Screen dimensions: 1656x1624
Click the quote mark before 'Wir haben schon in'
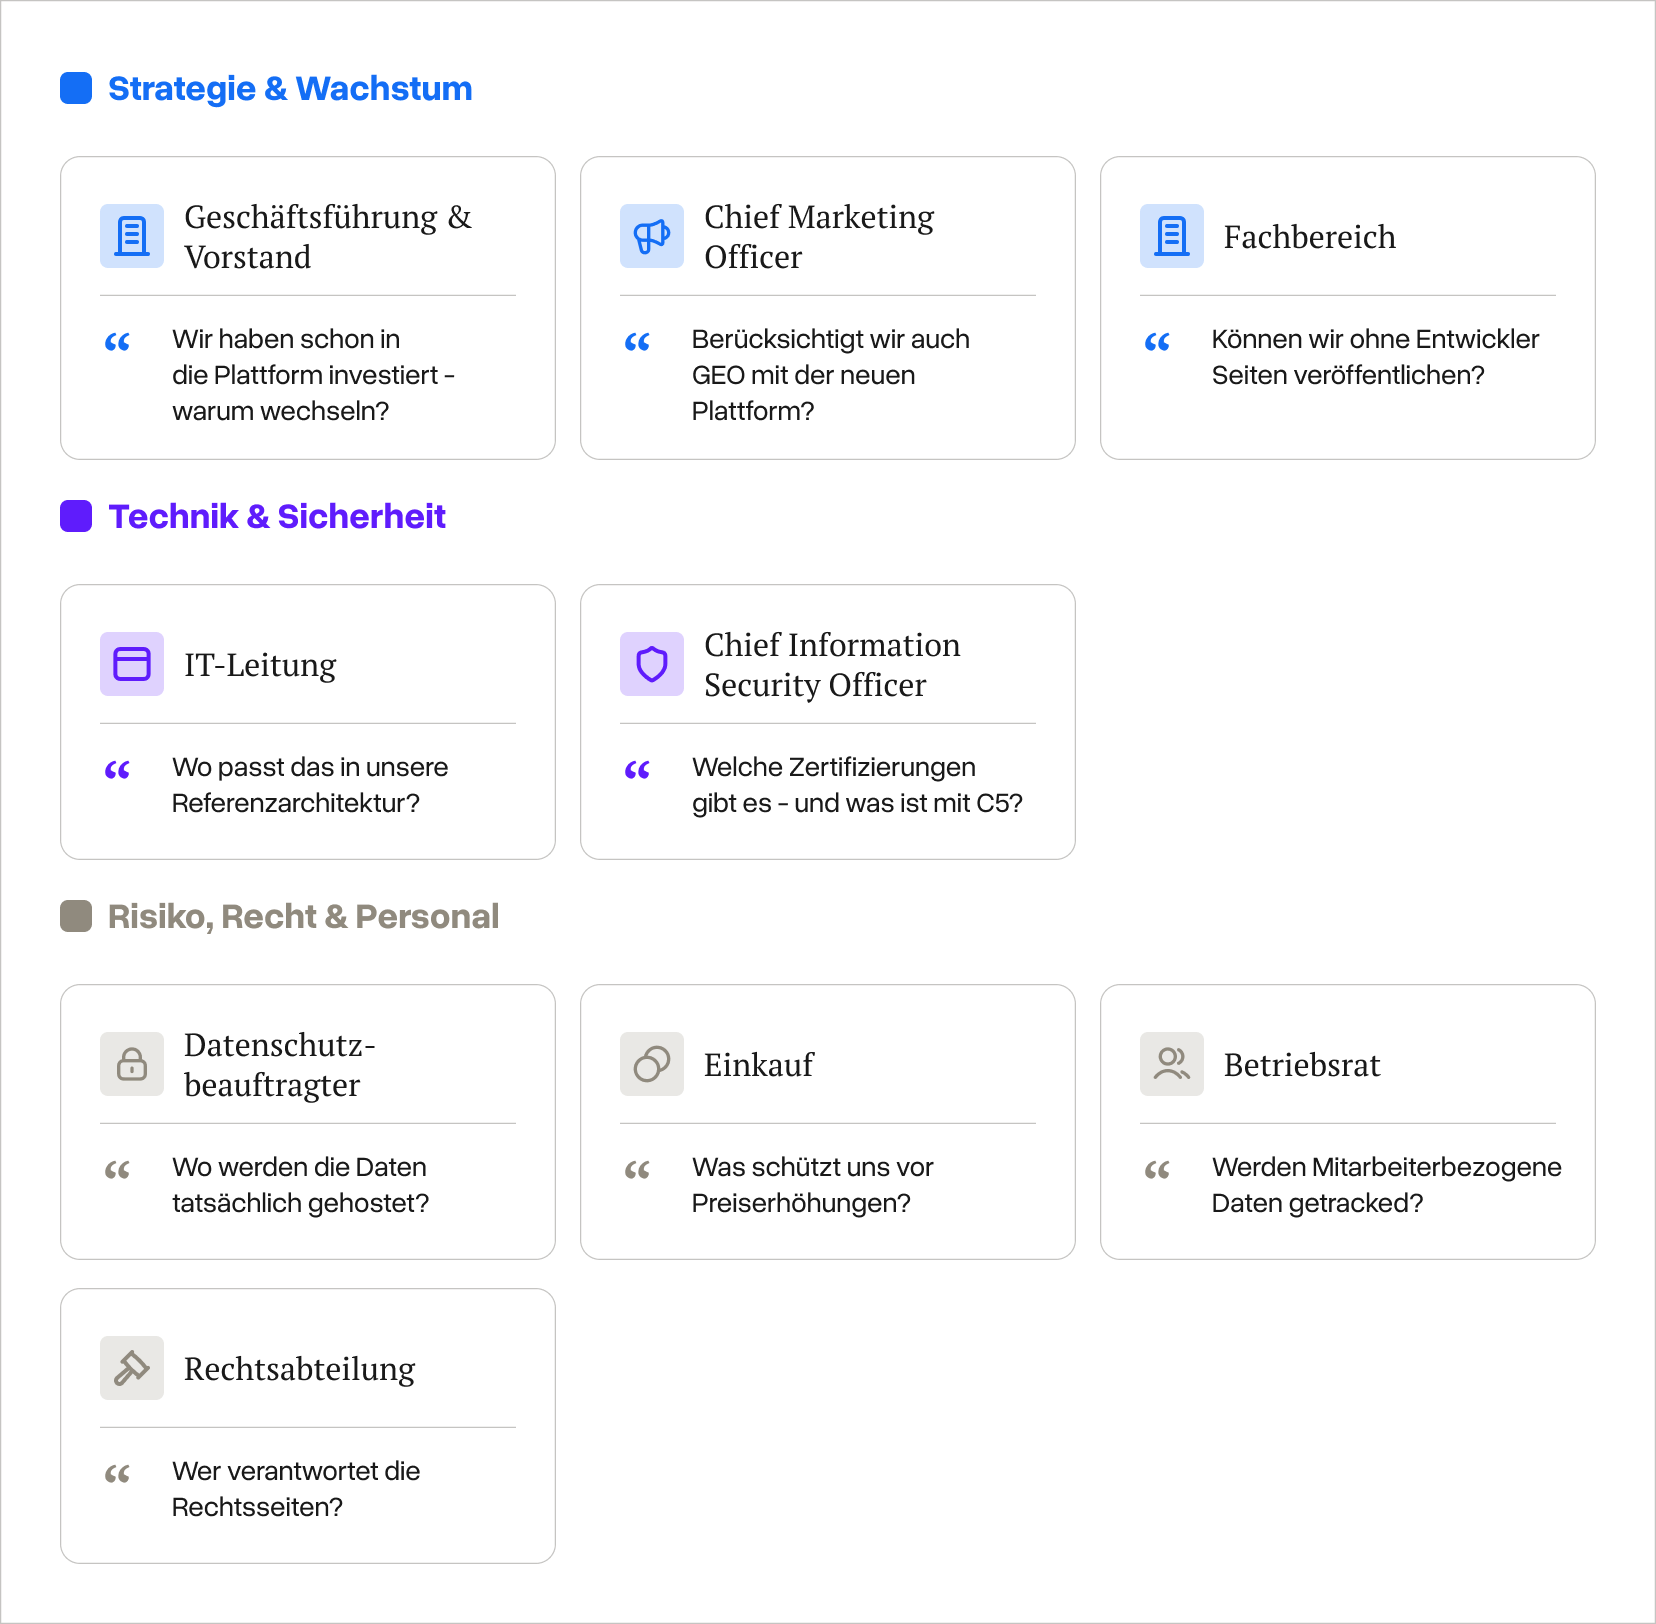(x=118, y=342)
